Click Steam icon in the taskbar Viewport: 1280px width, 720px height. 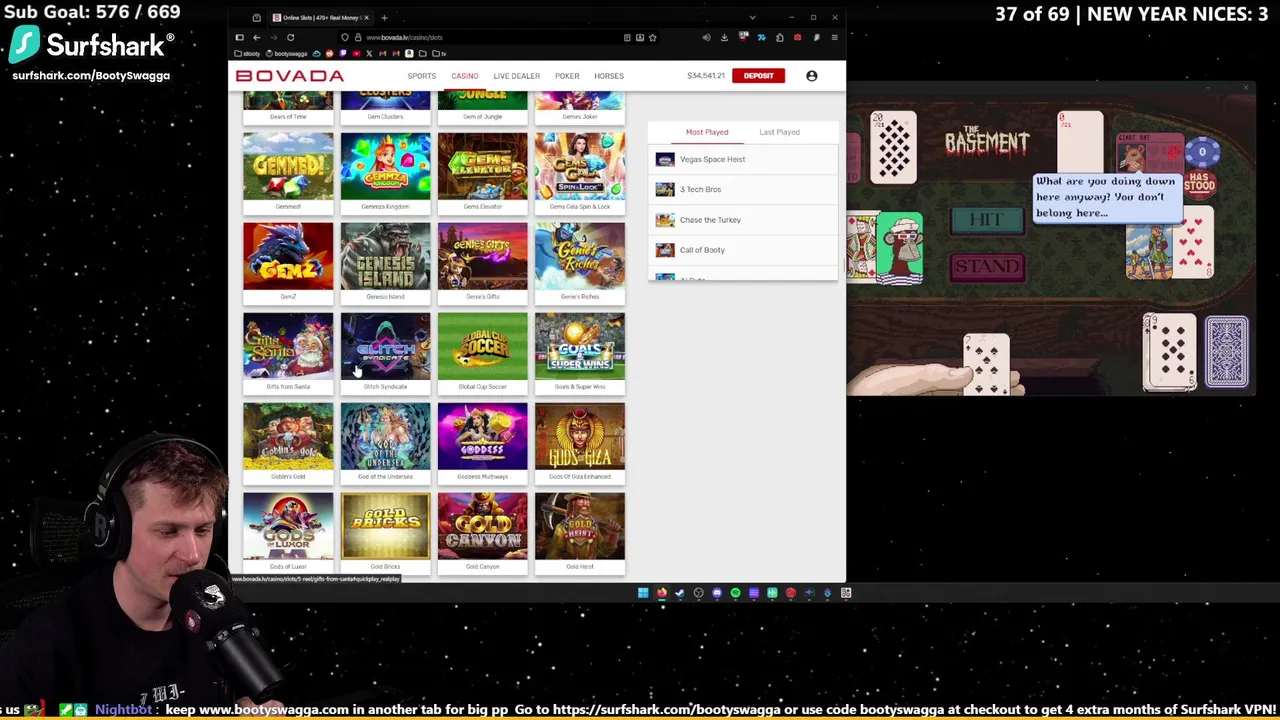tap(679, 593)
